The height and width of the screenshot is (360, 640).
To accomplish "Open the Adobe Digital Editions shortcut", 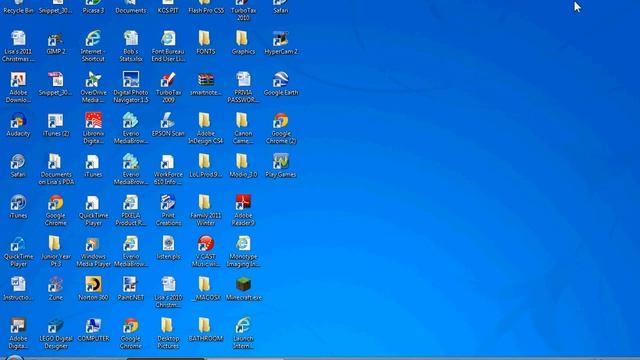I will [x=18, y=333].
